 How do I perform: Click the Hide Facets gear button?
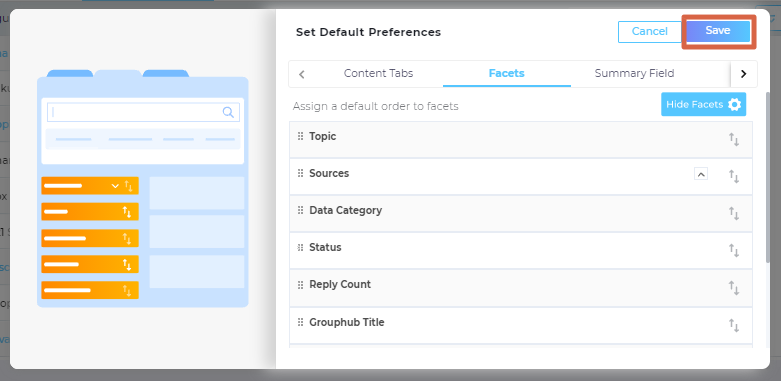[x=703, y=104]
